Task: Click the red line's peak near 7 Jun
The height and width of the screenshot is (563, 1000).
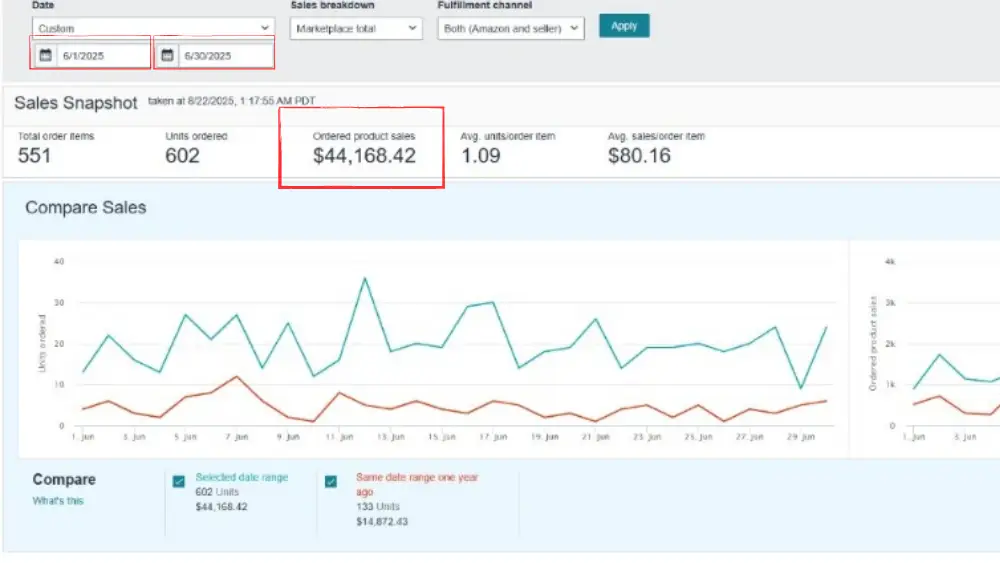Action: pos(236,377)
